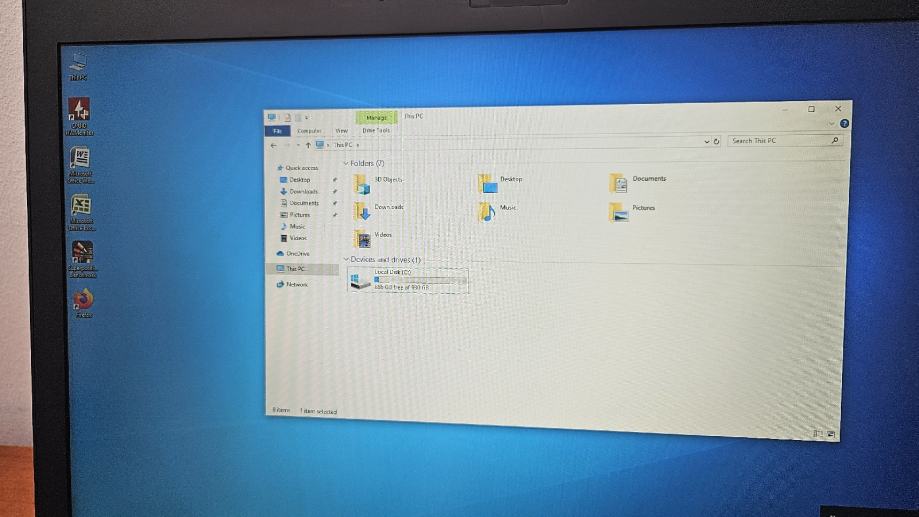Open the Drive Tools tab
The height and width of the screenshot is (517, 919).
coord(376,130)
